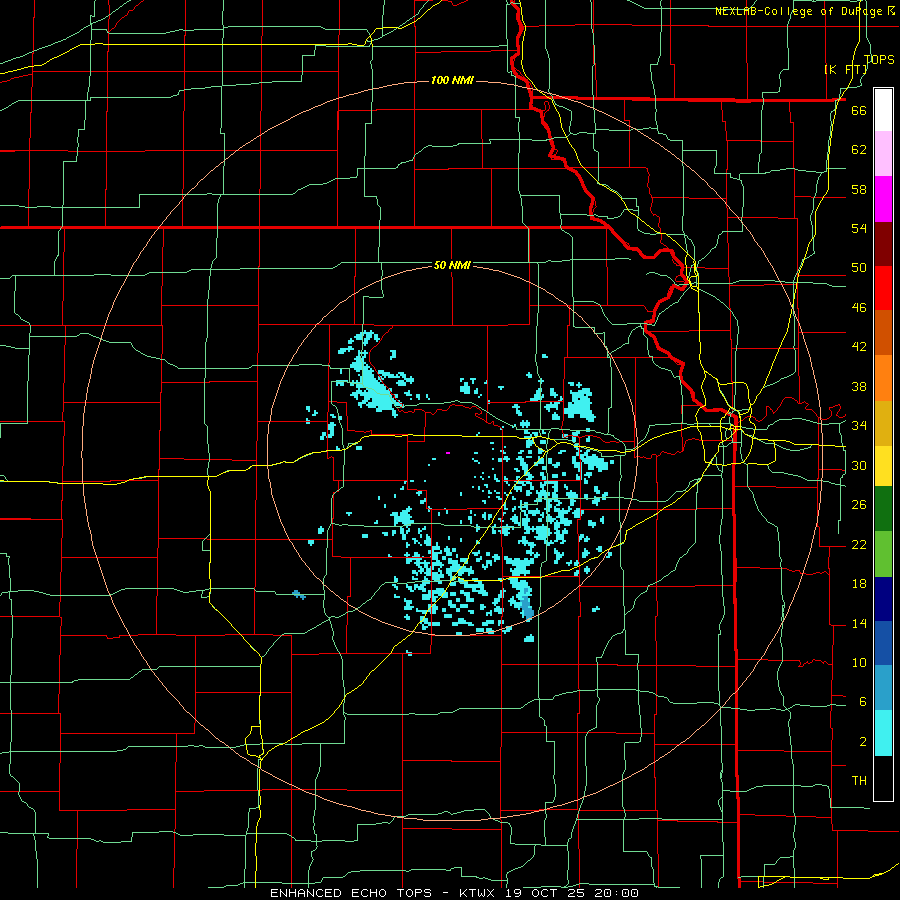Viewport: 900px width, 900px height.
Task: Click the tiny magenta echo pixel
Action: pyautogui.click(x=448, y=453)
